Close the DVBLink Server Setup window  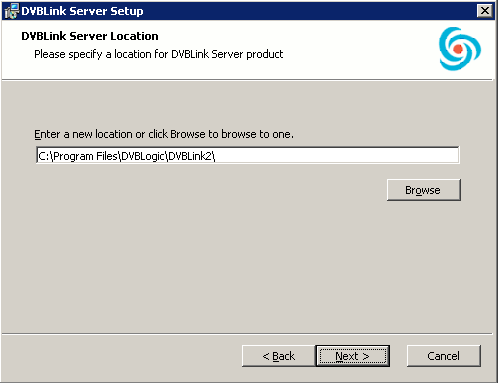pyautogui.click(x=485, y=11)
